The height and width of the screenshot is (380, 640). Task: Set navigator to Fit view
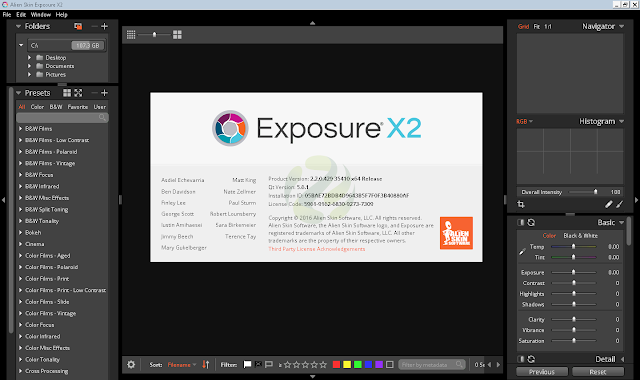point(537,27)
